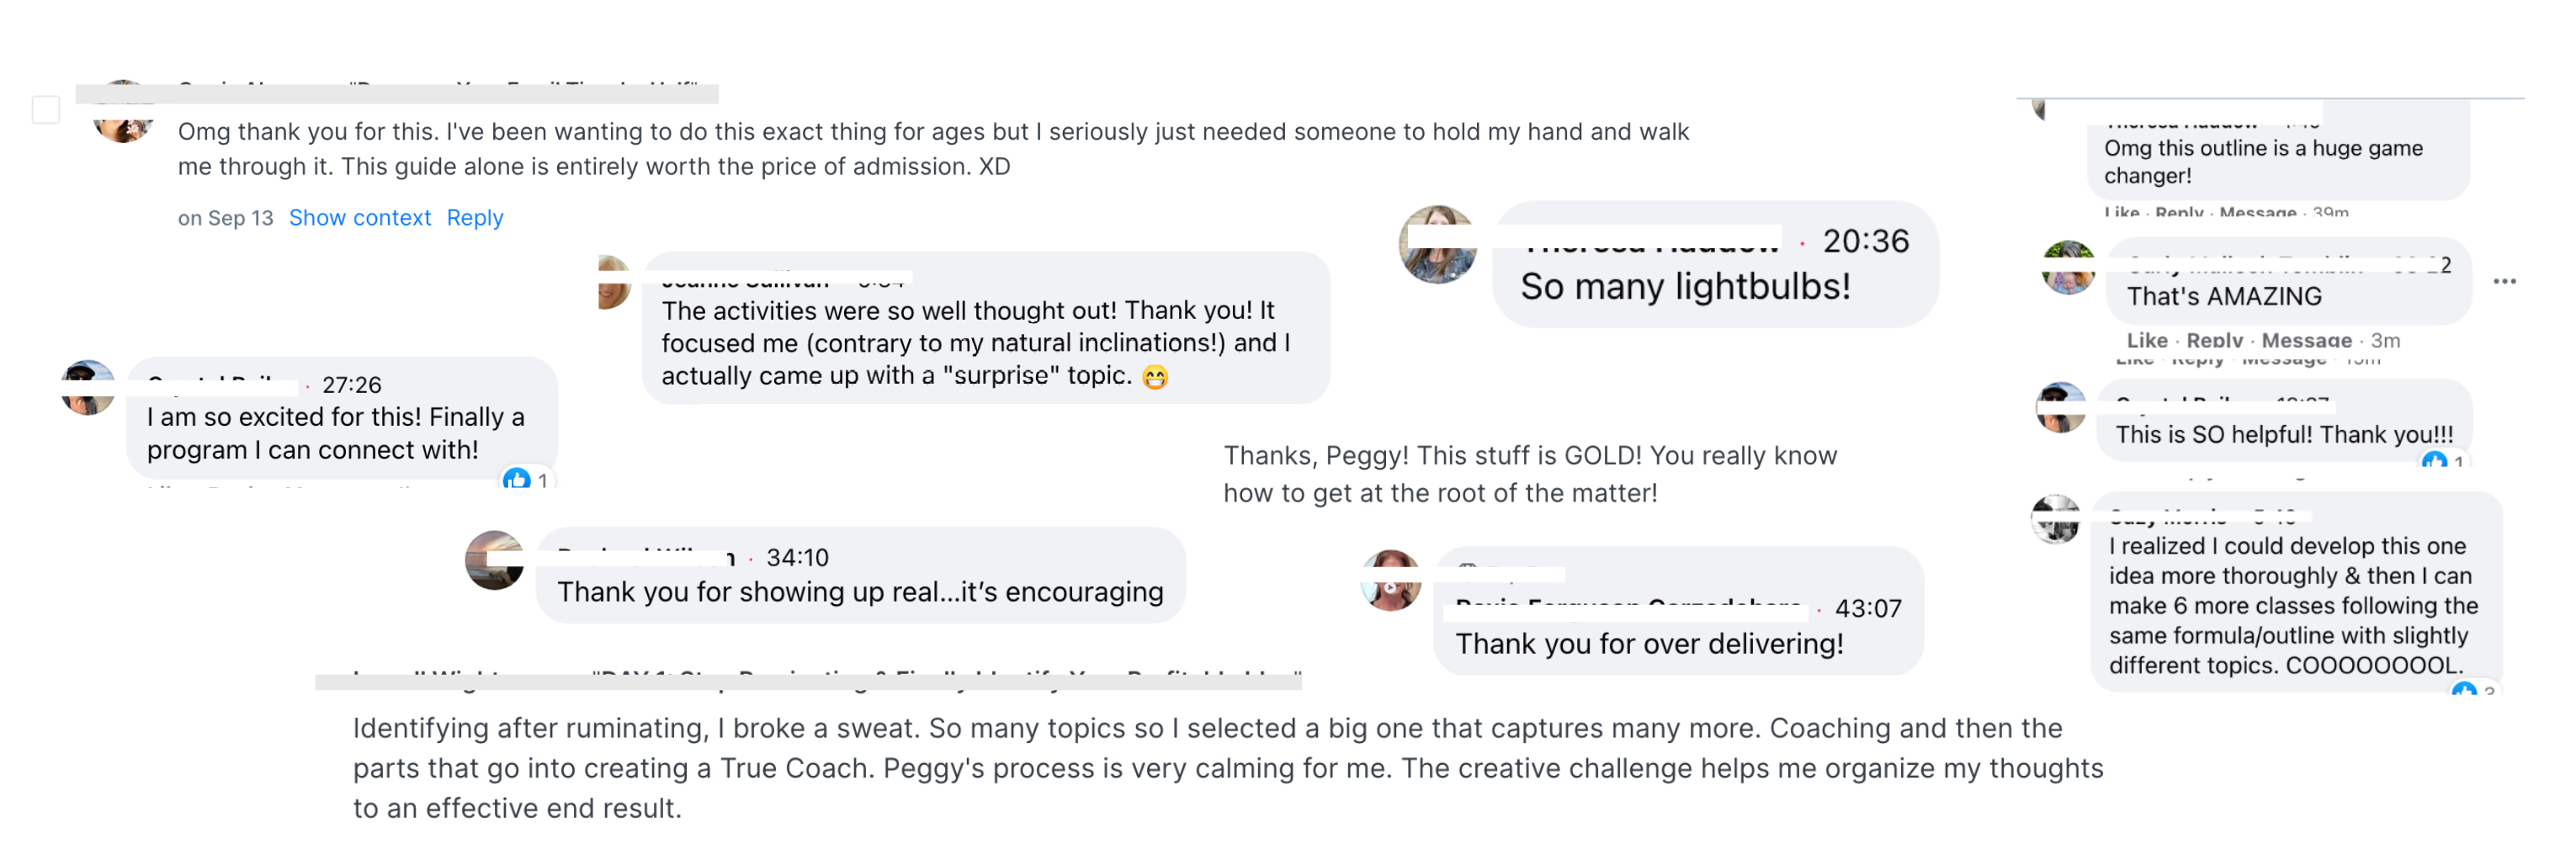Open the three-dot menu beside 'That's AMAZING'
This screenshot has height=860, width=2576.
pyautogui.click(x=2504, y=282)
